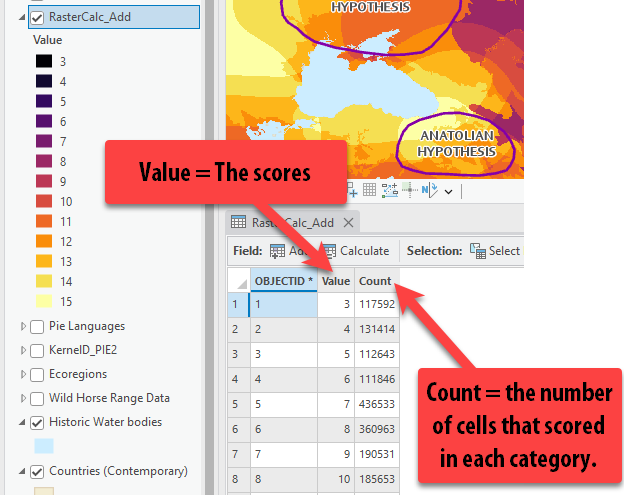
Task: Collapse the Countries (Contemporary) layer
Action: click(24, 471)
